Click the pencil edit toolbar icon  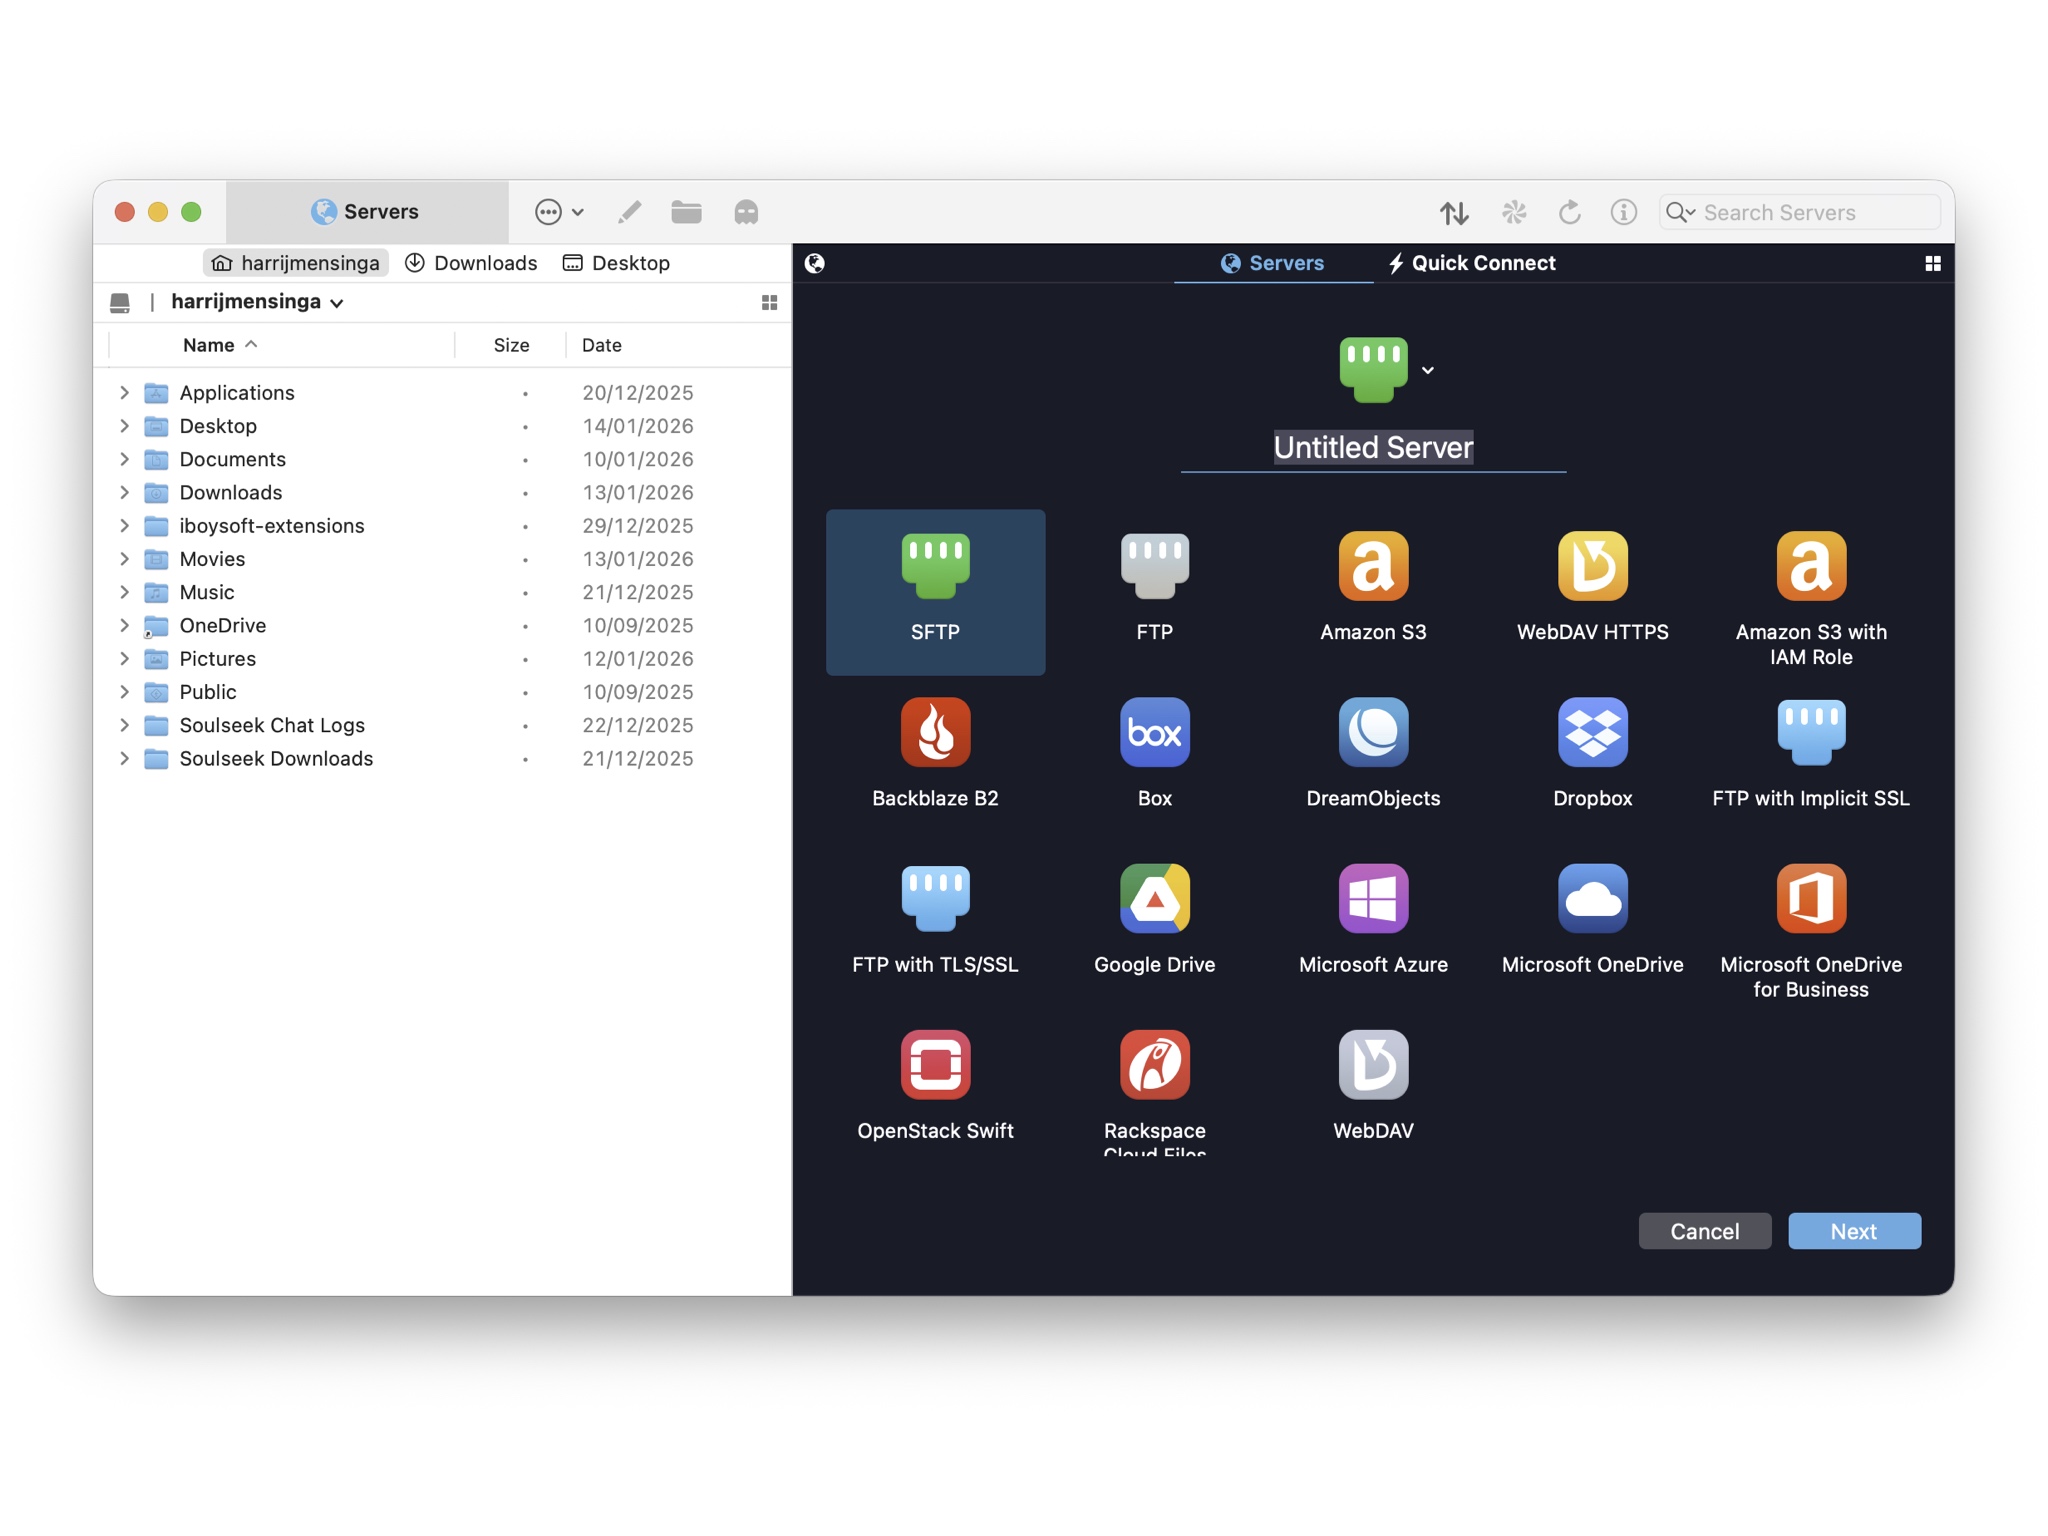[x=629, y=212]
